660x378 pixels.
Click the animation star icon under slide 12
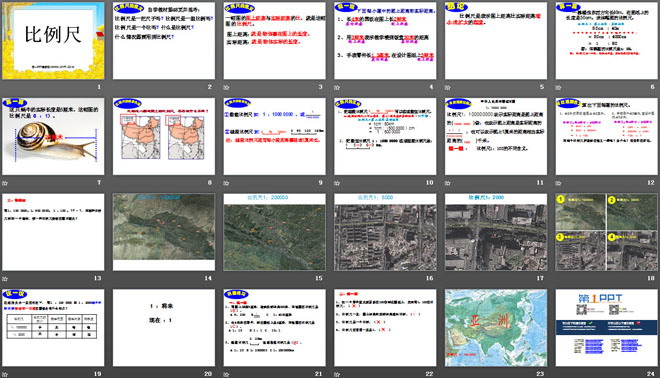[x=559, y=183]
